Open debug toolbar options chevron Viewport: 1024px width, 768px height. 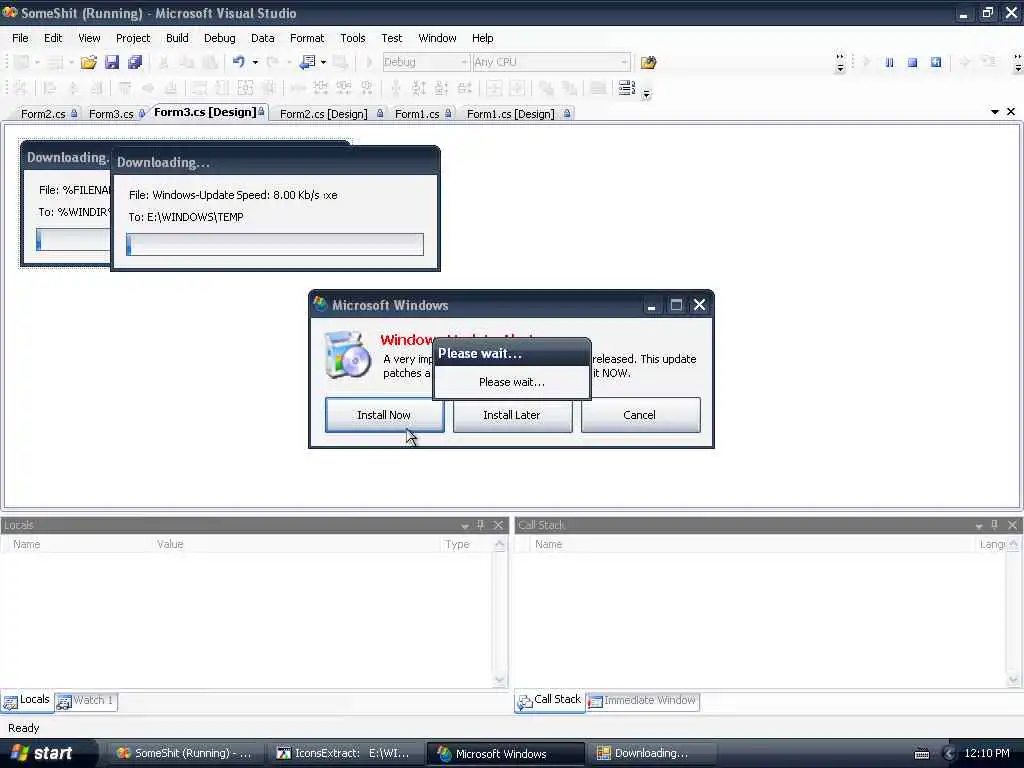coord(840,63)
